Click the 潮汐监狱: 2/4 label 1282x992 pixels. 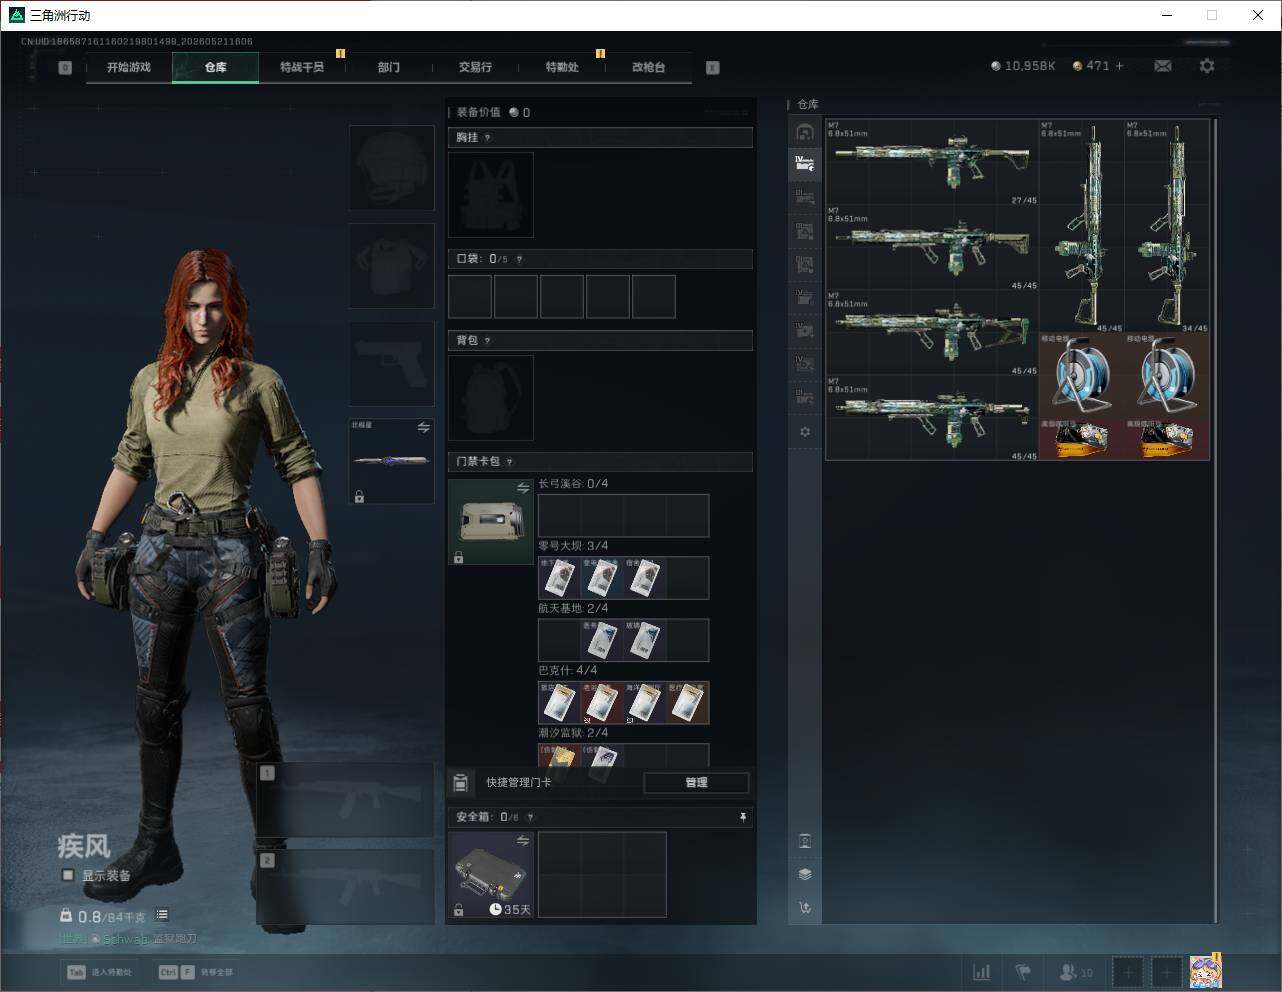[x=574, y=733]
